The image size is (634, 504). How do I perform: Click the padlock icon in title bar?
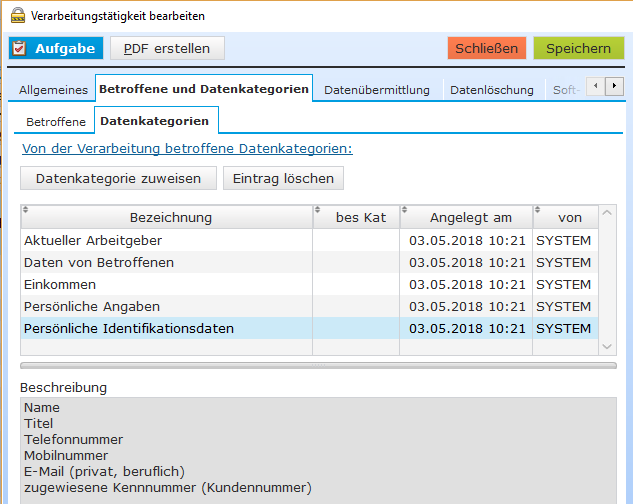pyautogui.click(x=17, y=15)
